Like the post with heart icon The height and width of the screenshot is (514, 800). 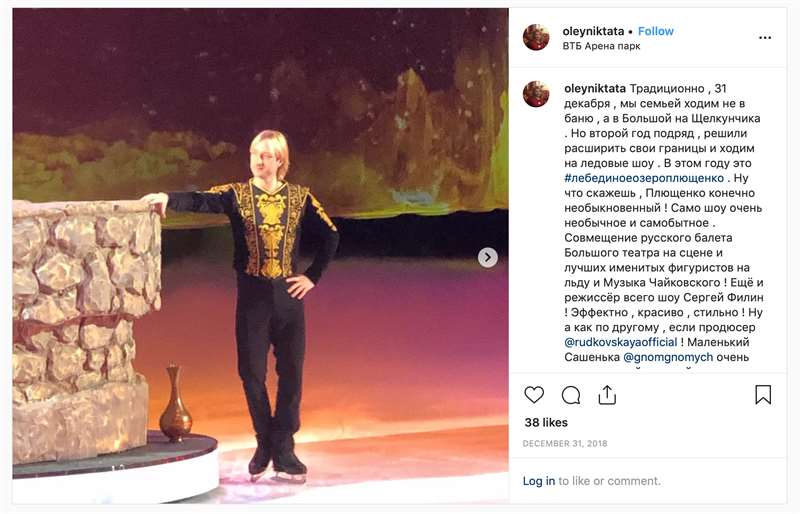(x=534, y=395)
